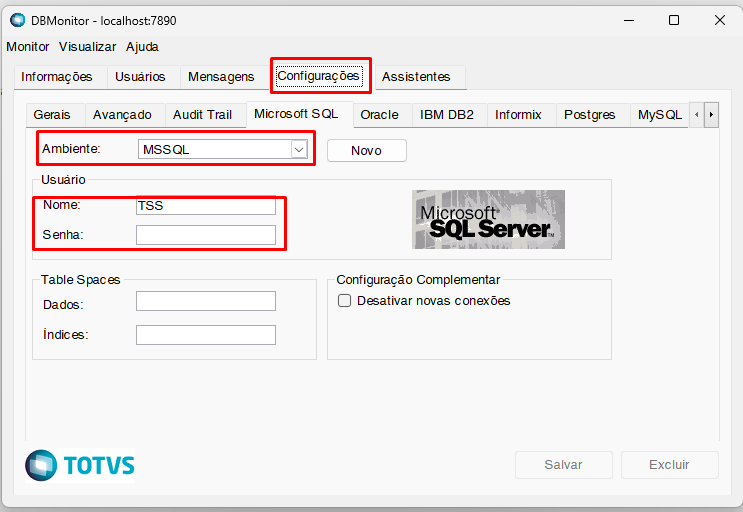Viewport: 743px width, 512px height.
Task: Open the Ajuda menu
Action: click(142, 47)
